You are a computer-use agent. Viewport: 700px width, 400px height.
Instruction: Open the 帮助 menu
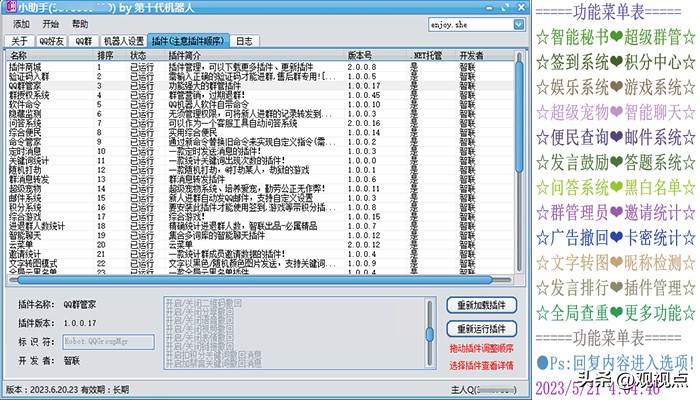point(80,24)
